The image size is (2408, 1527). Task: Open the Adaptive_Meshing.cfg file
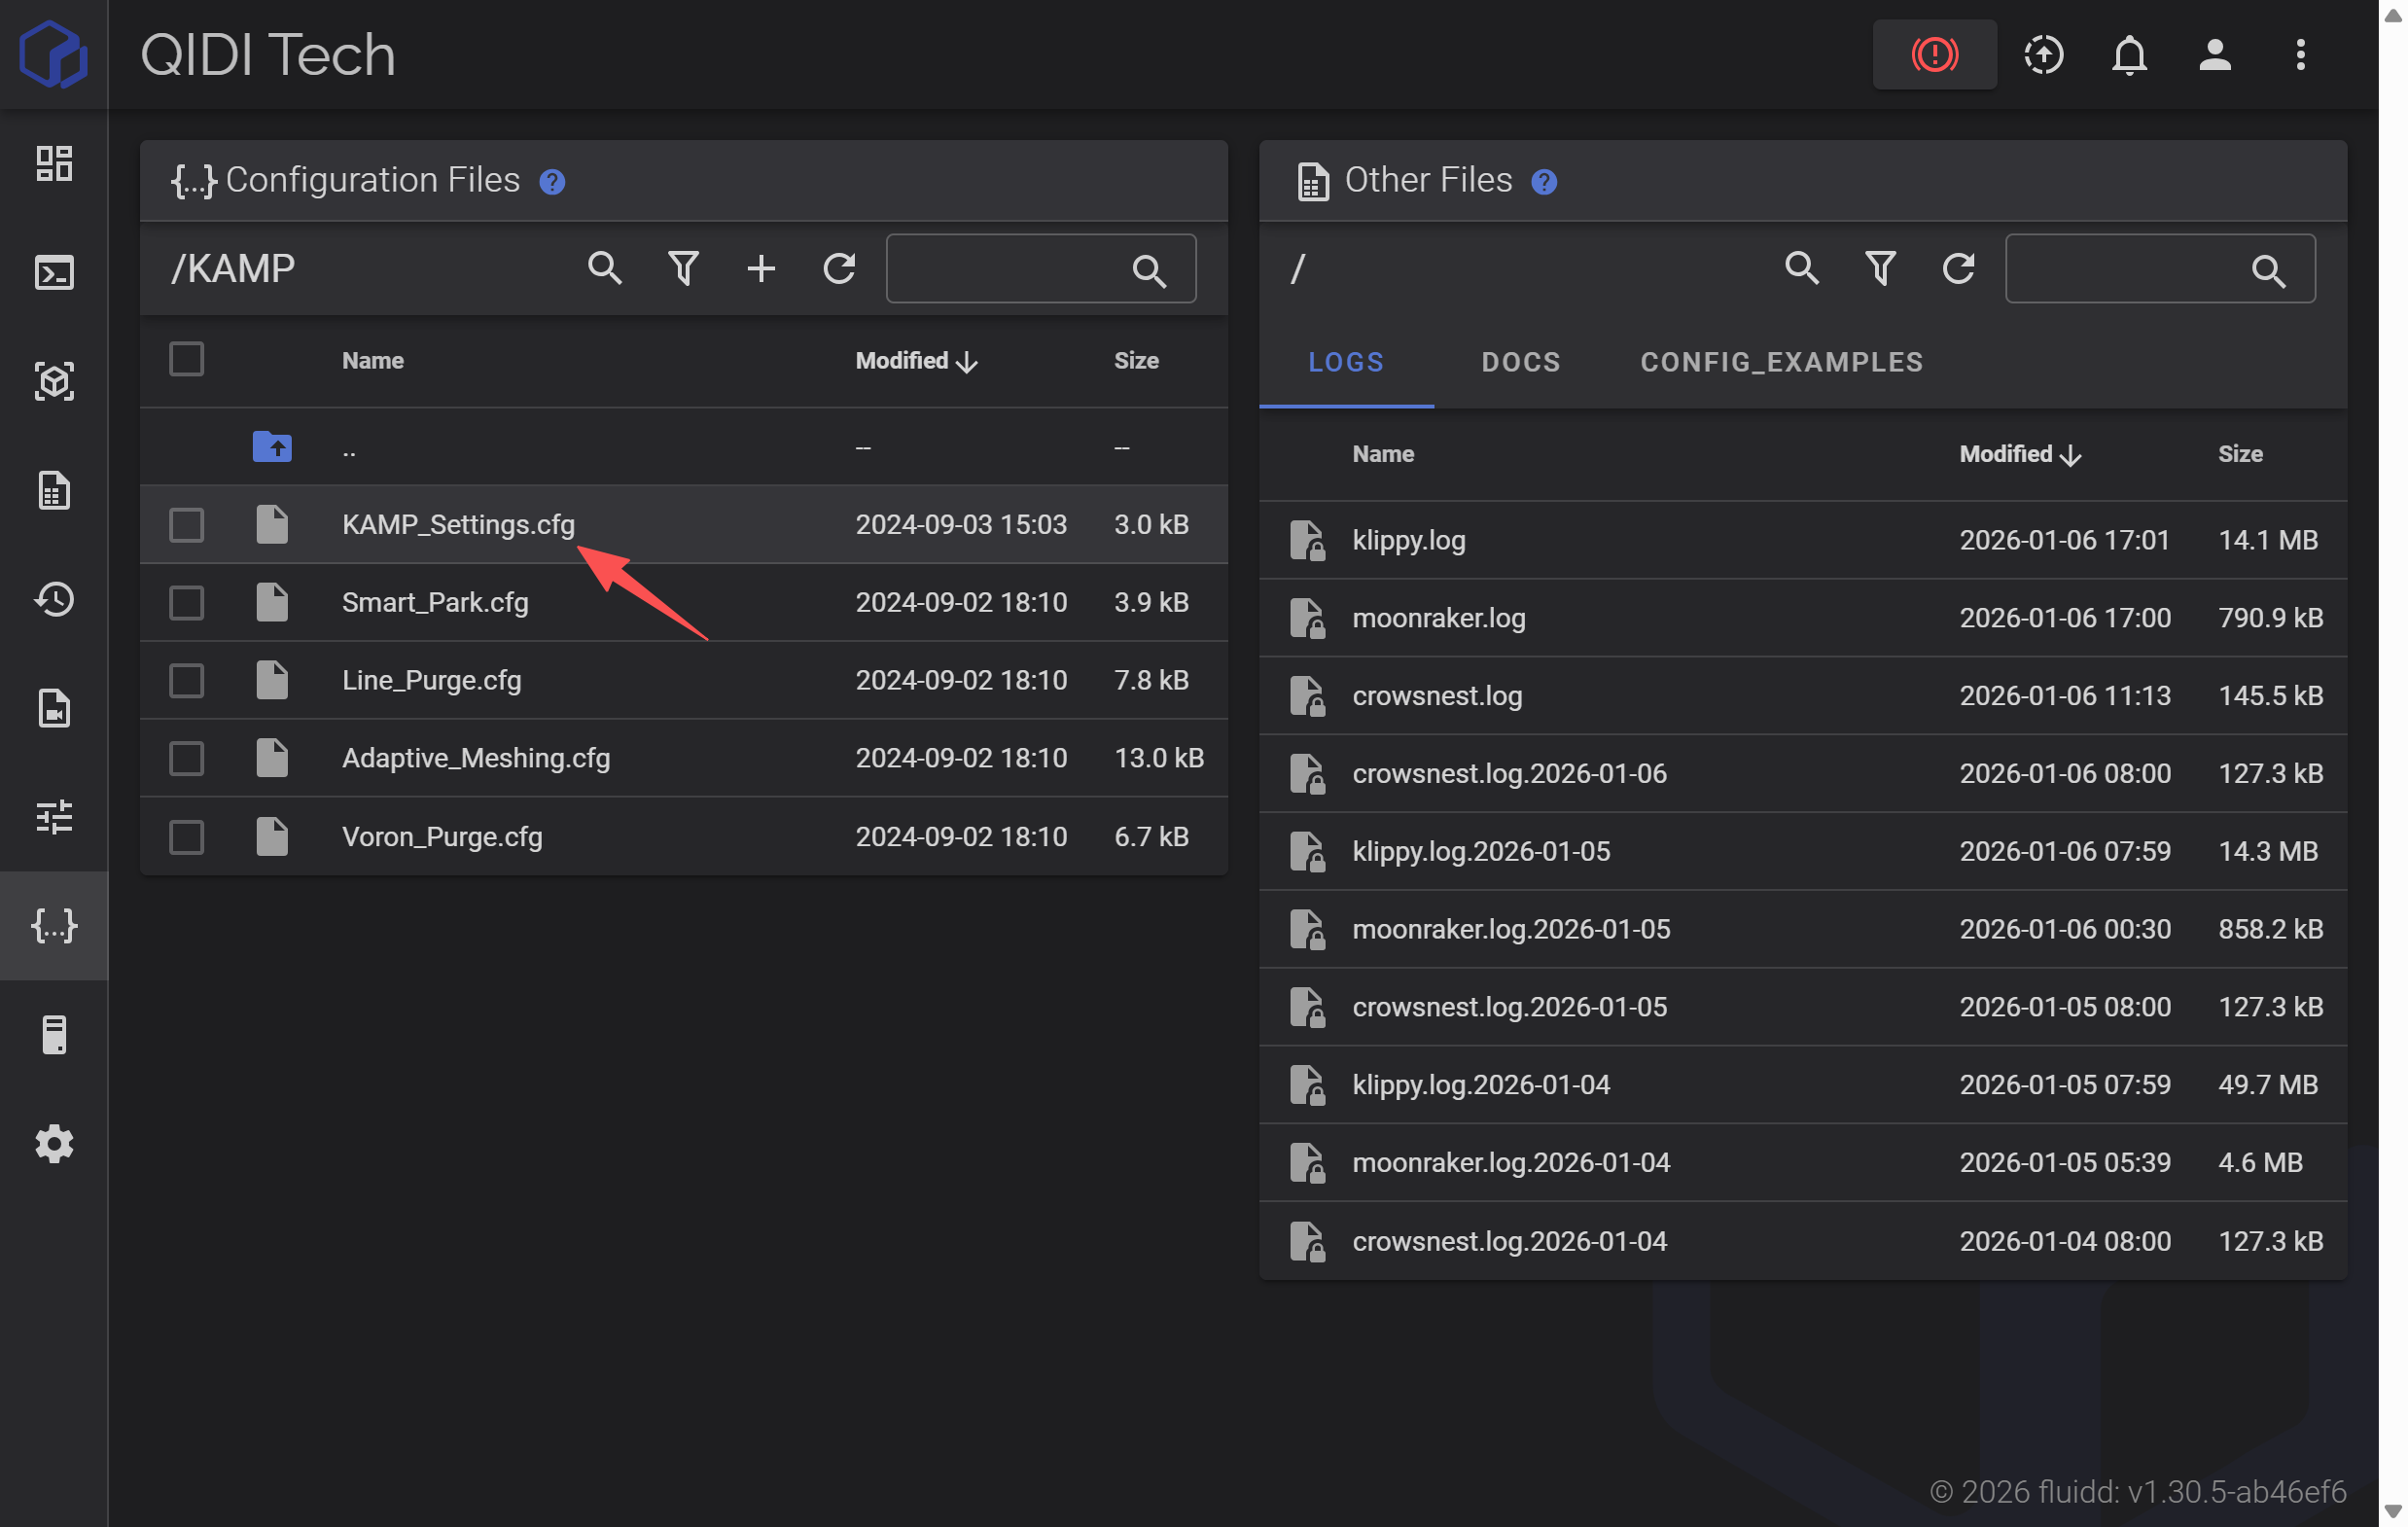tap(476, 758)
